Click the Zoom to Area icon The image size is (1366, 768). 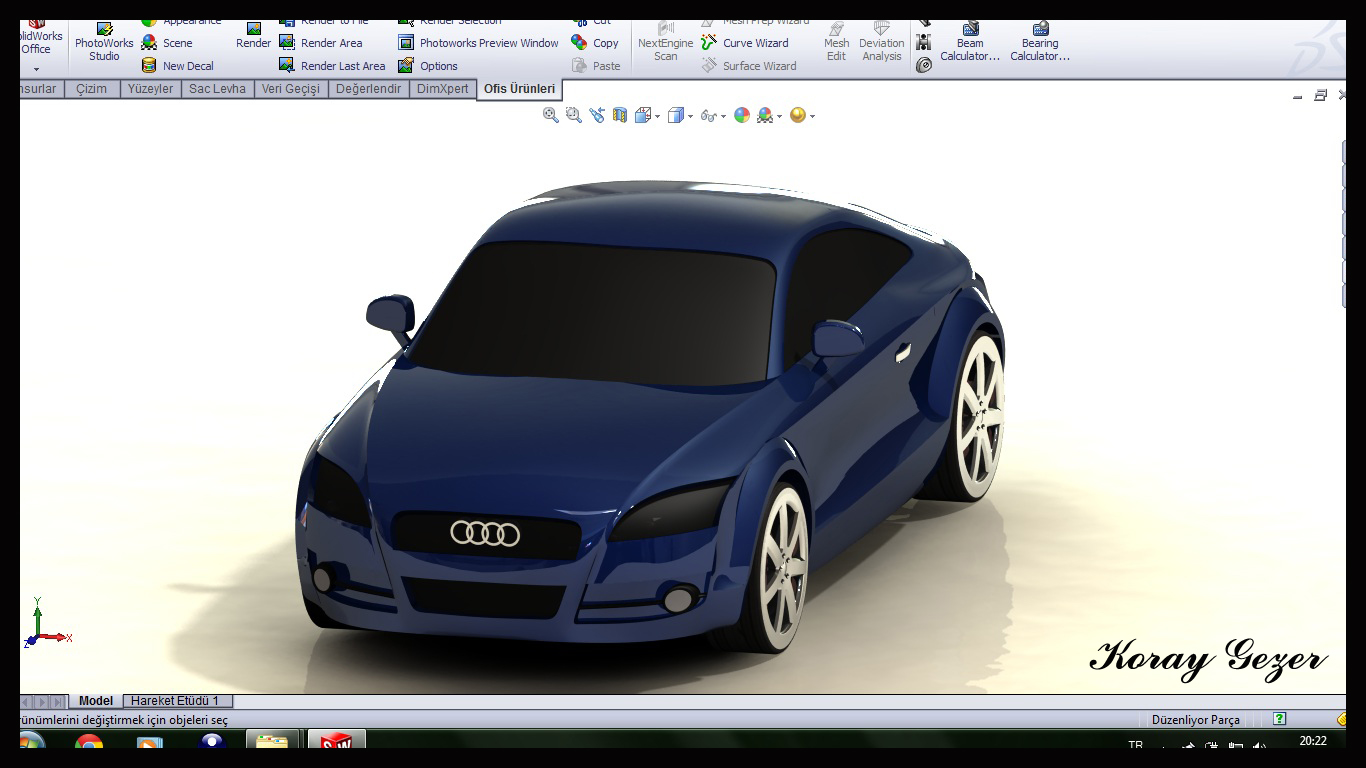coord(573,115)
